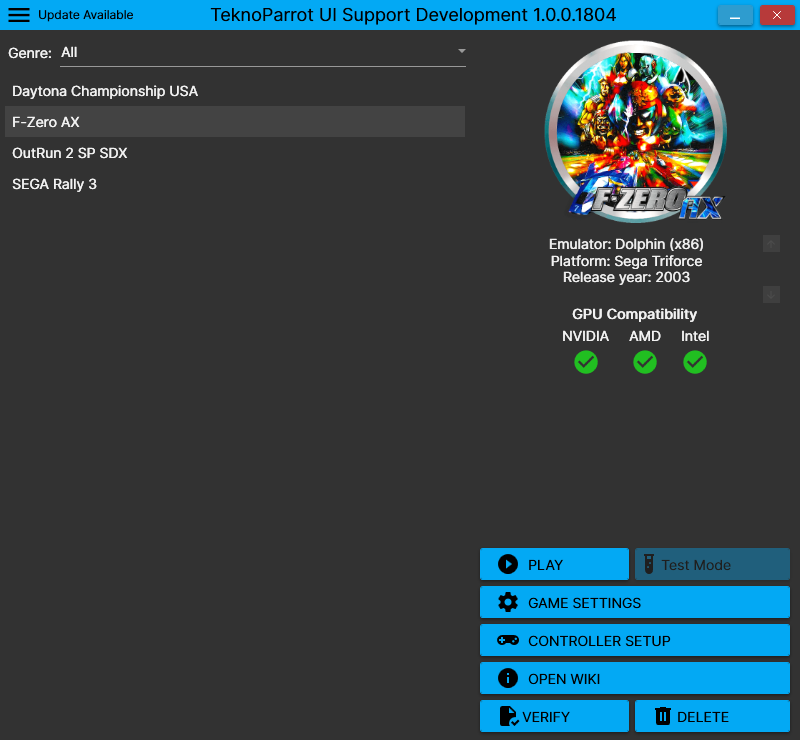Click the AMD compatibility checkmark

pos(645,362)
